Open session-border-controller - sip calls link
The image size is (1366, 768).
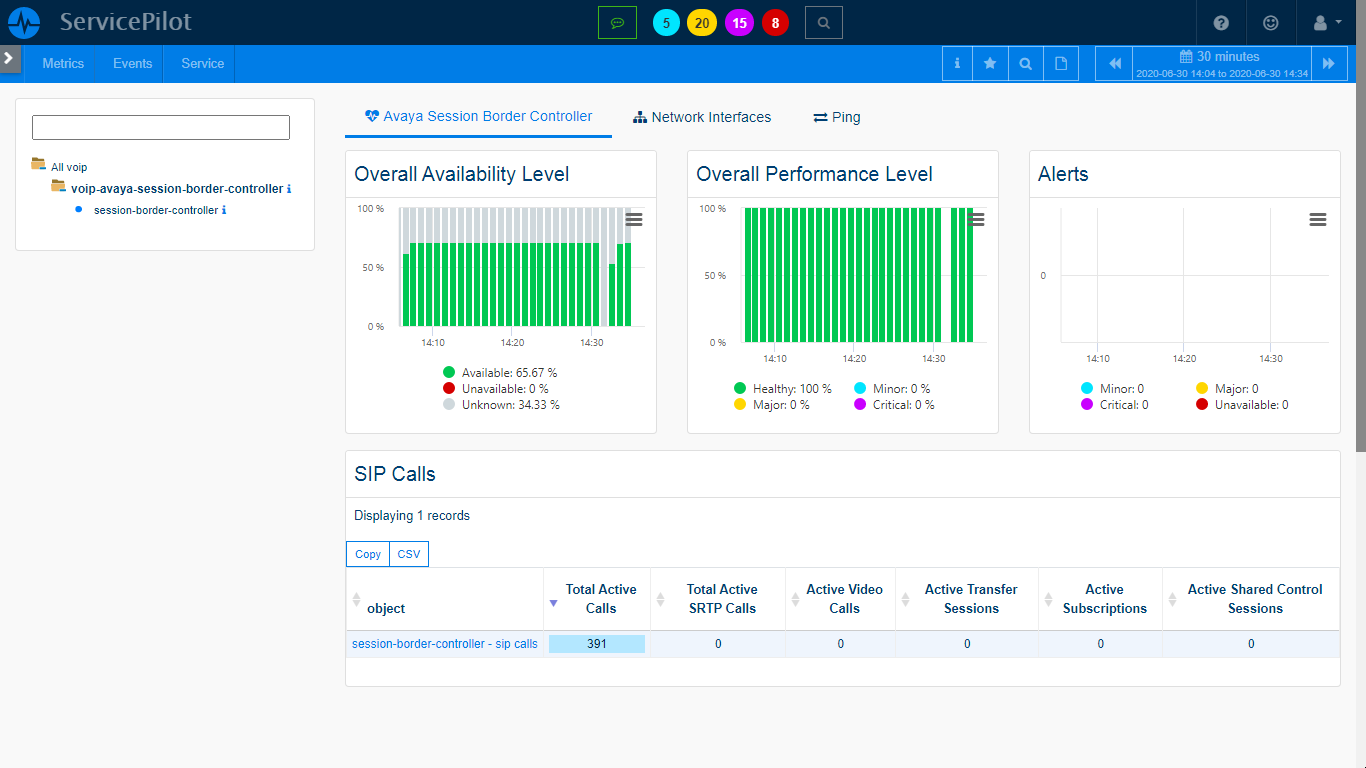pyautogui.click(x=444, y=644)
